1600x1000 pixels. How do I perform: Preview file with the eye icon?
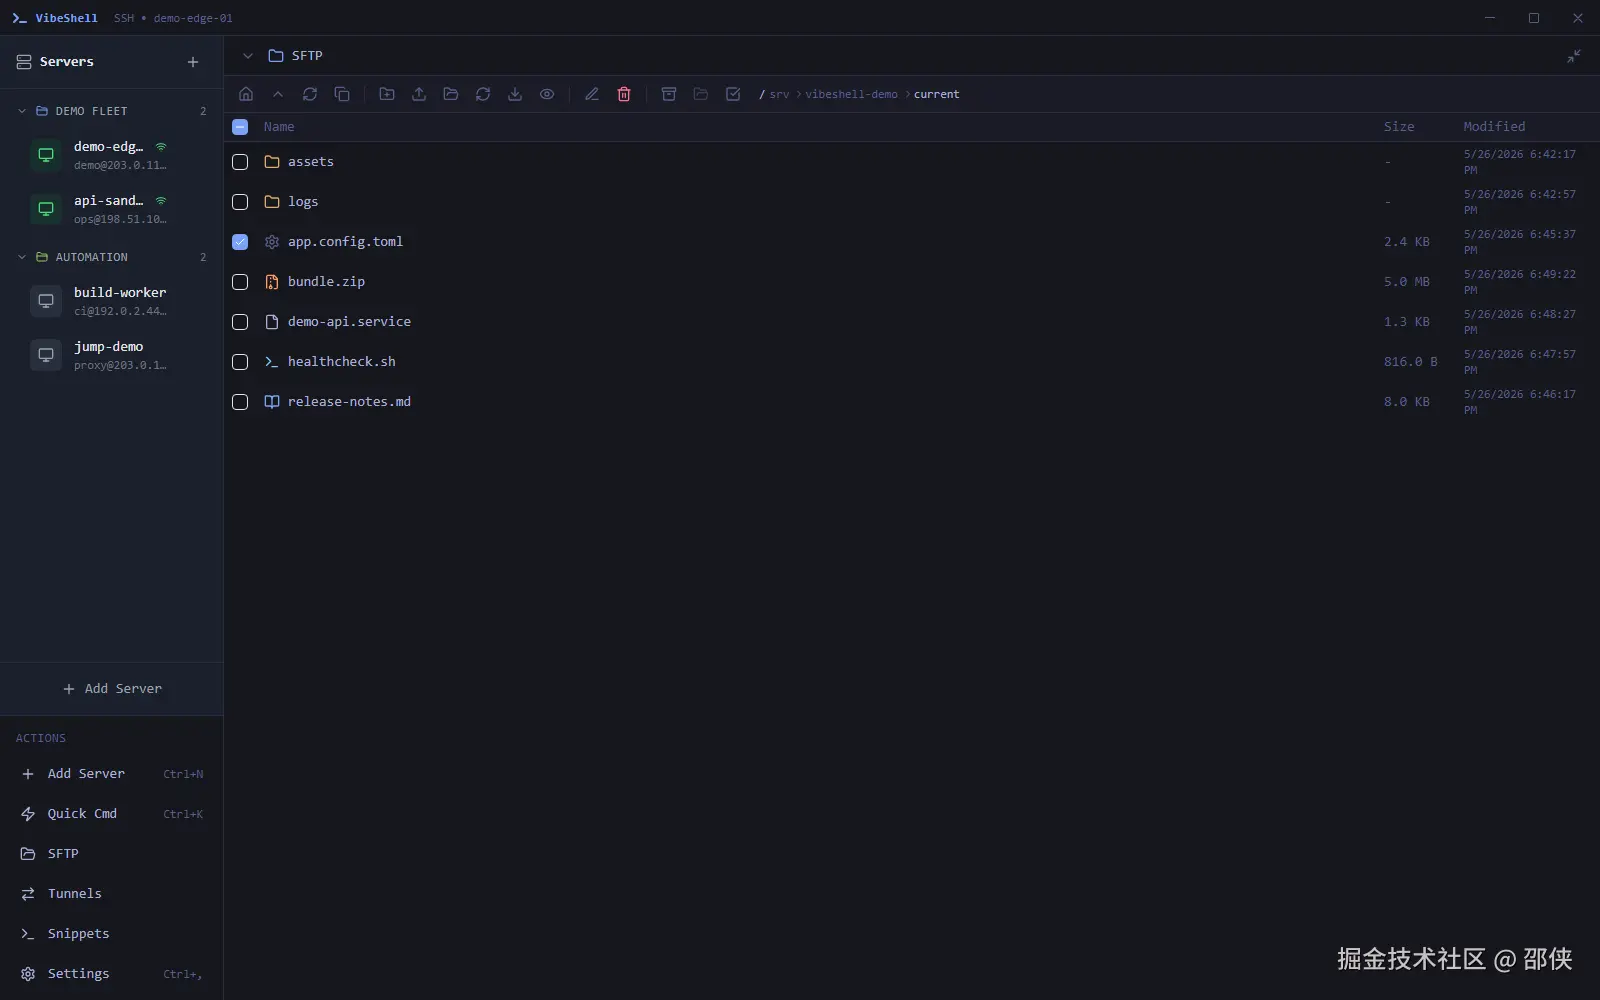tap(547, 94)
